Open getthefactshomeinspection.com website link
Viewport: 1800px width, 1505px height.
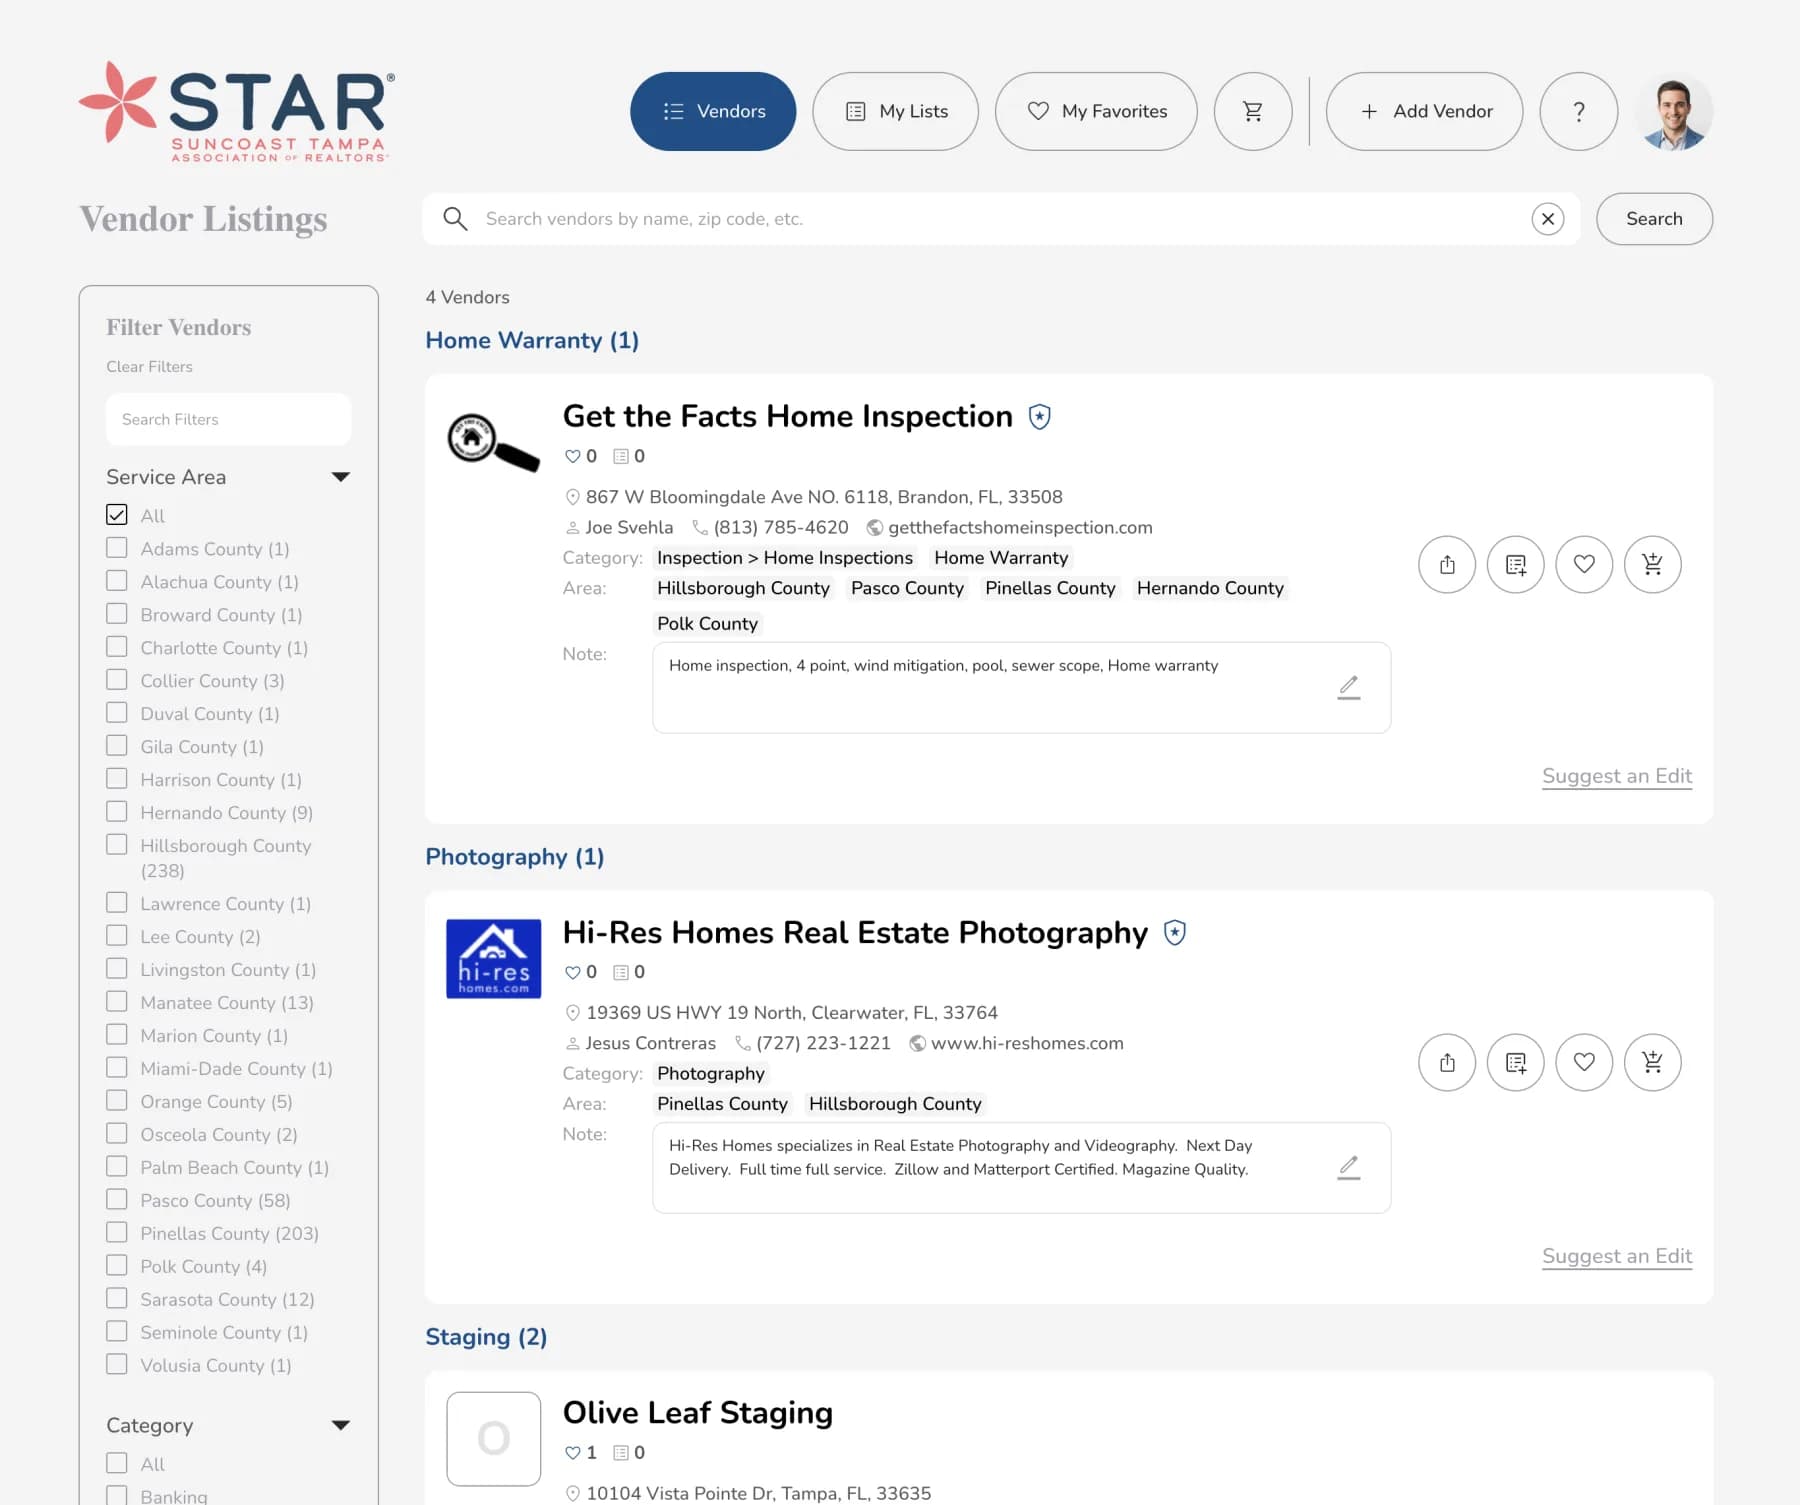pyautogui.click(x=1020, y=528)
